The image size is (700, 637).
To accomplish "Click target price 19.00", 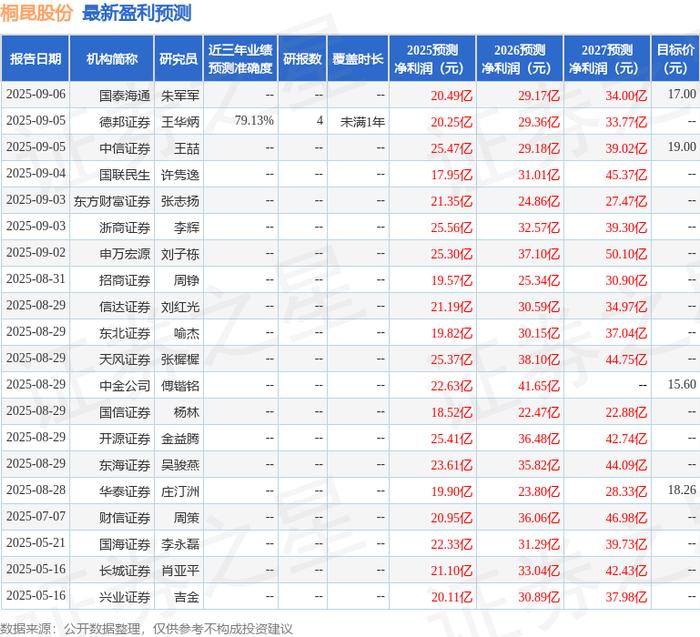I will coord(682,147).
